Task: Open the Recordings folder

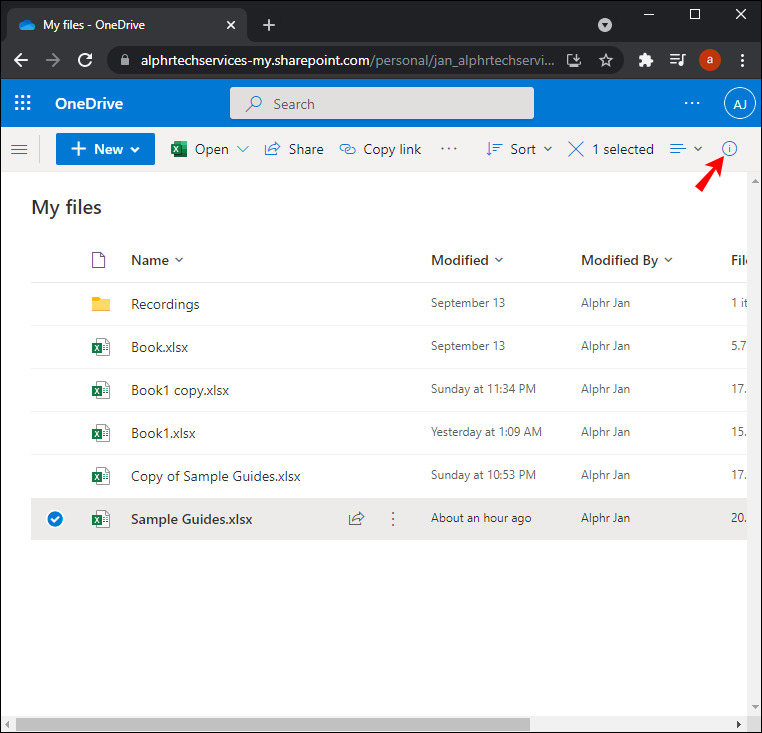Action: (165, 304)
